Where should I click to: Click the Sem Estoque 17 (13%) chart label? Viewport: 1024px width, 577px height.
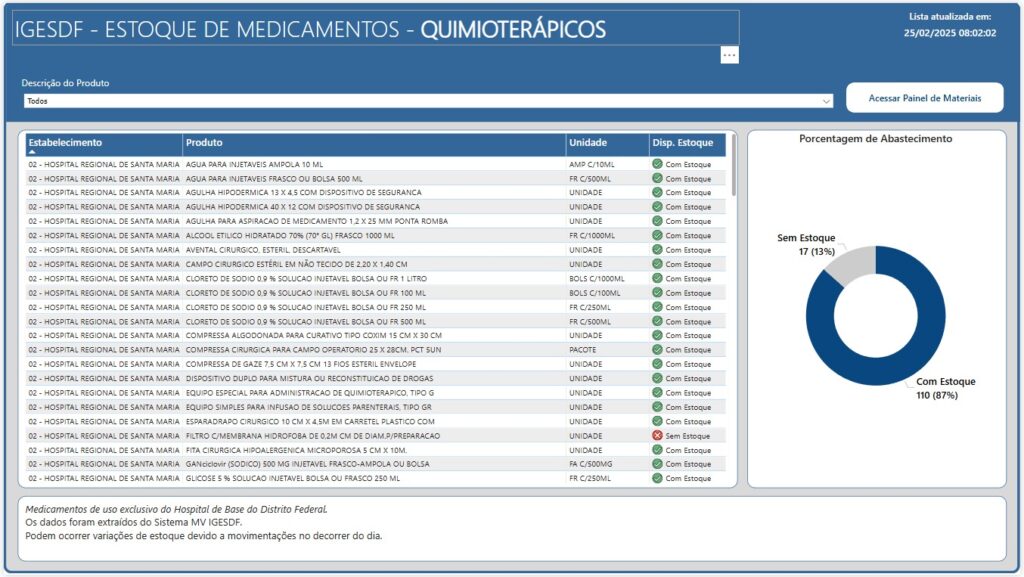[806, 245]
